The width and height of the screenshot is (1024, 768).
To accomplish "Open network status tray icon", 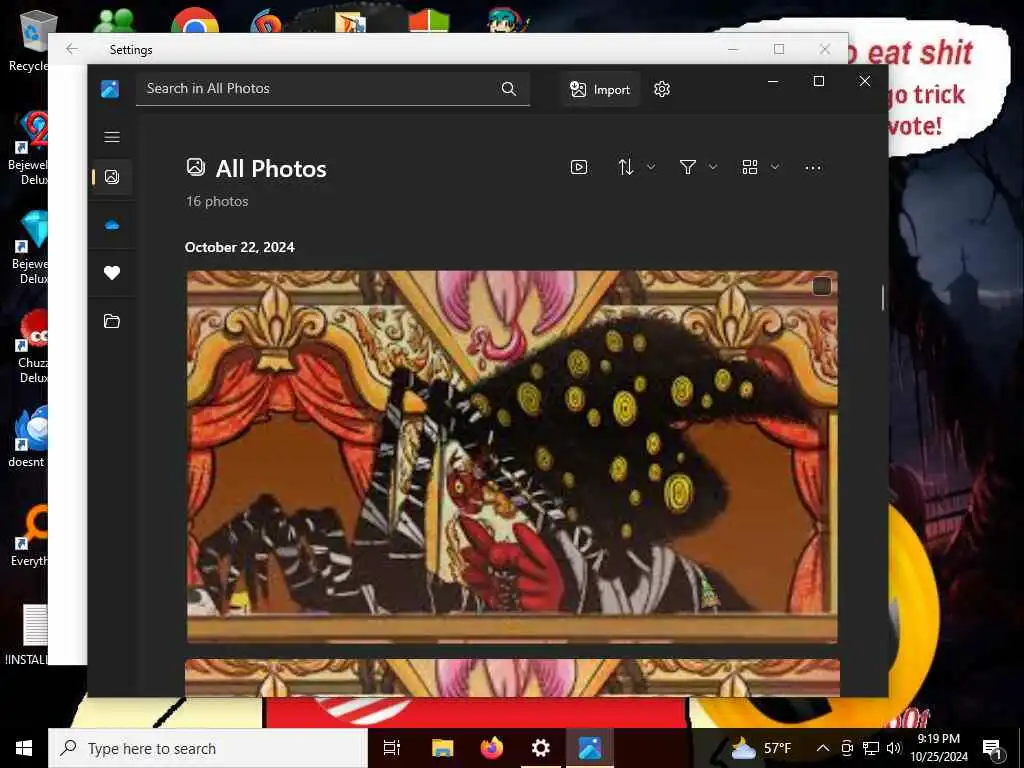I will click(871, 748).
